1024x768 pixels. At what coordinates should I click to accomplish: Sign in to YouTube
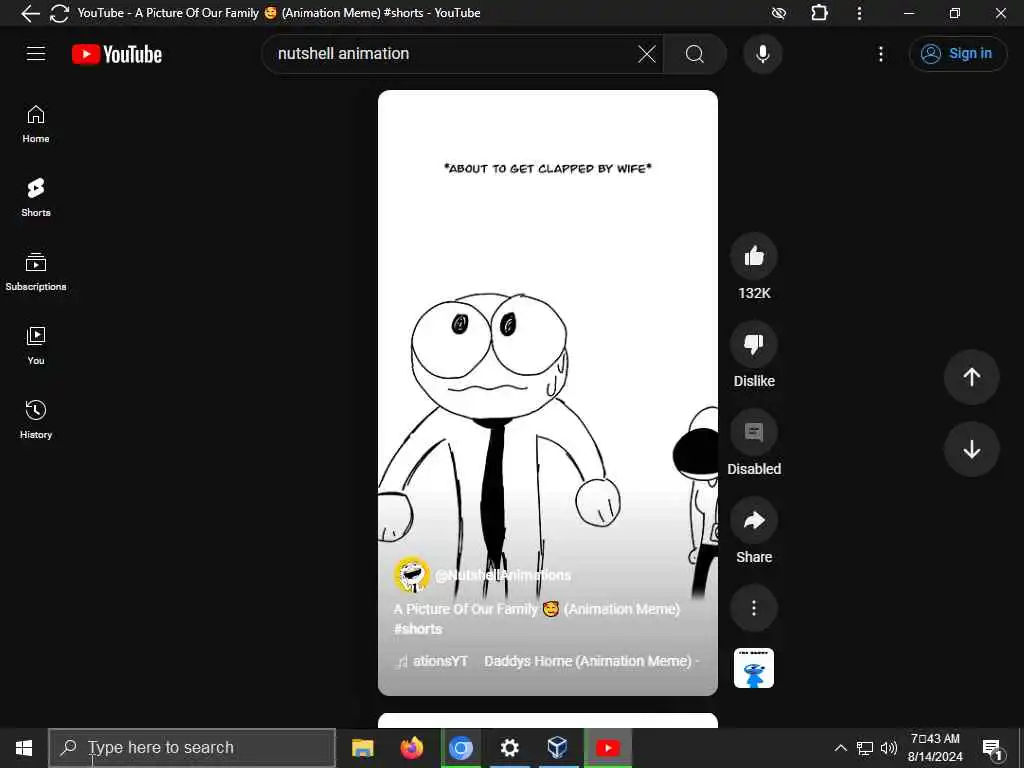click(x=957, y=54)
